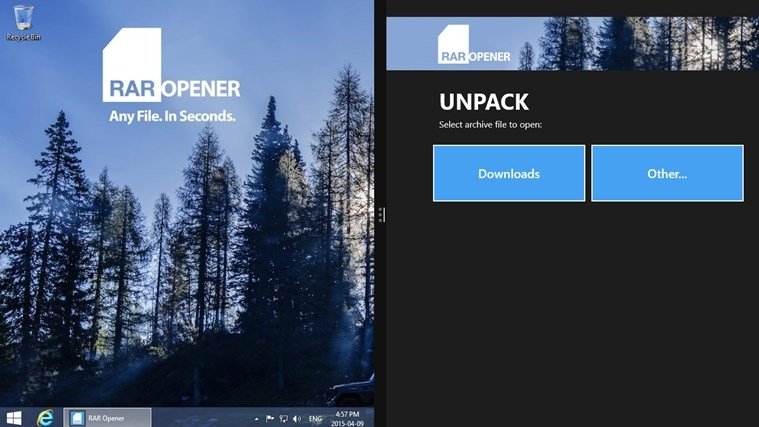
Task: Show hidden system tray icons
Action: point(256,419)
